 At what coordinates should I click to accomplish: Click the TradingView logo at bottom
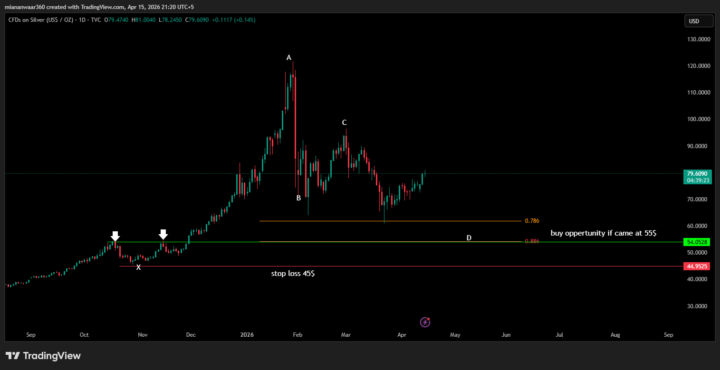coord(43,355)
